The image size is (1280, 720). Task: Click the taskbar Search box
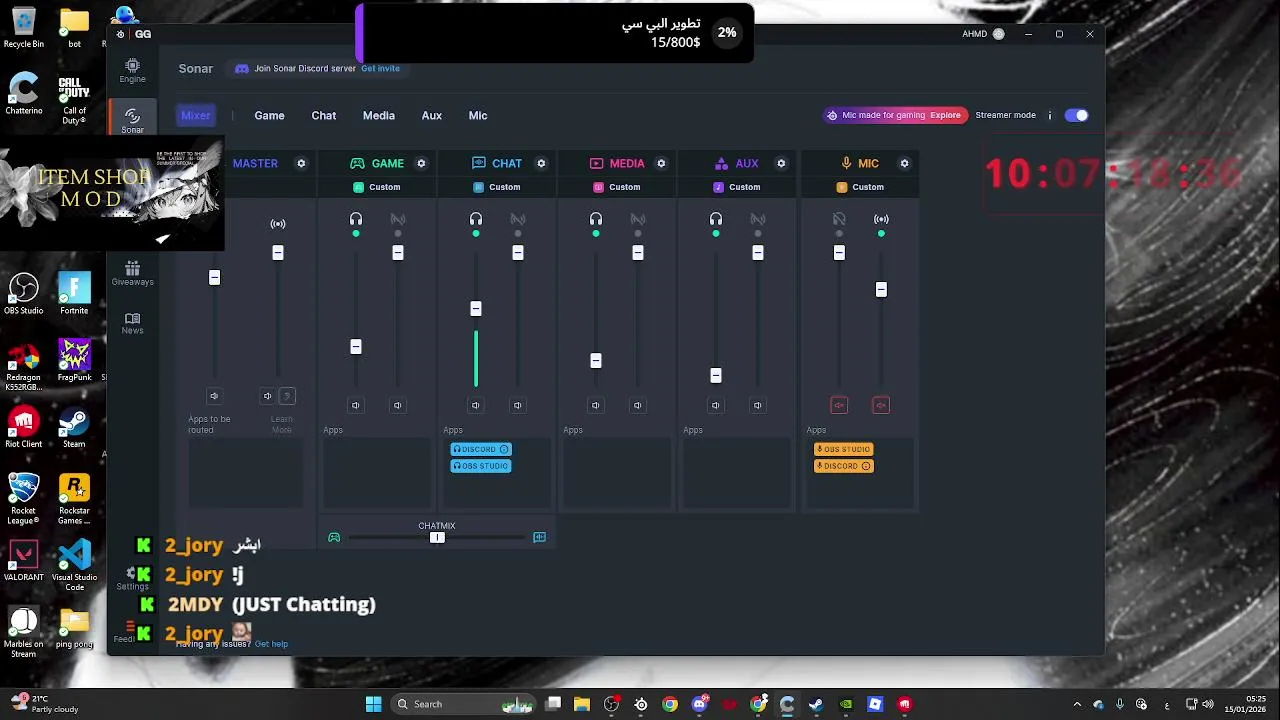point(465,704)
